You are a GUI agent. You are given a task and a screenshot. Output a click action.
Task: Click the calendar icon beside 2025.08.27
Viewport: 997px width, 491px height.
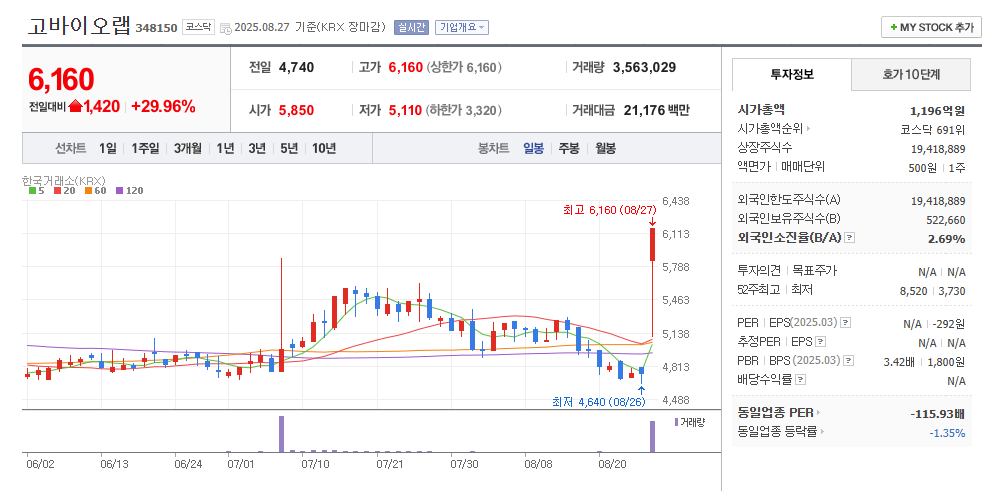pyautogui.click(x=226, y=28)
